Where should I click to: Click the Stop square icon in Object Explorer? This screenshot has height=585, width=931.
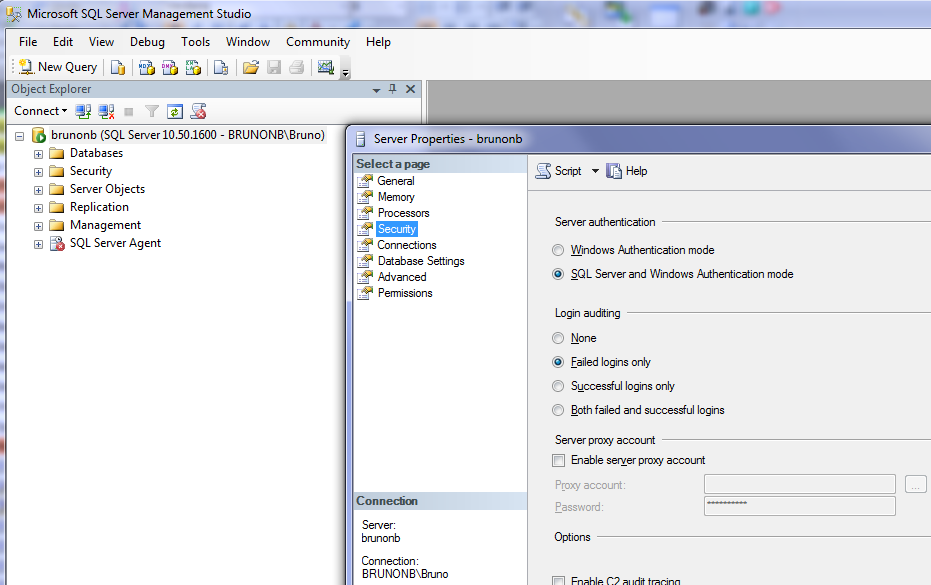tap(129, 111)
